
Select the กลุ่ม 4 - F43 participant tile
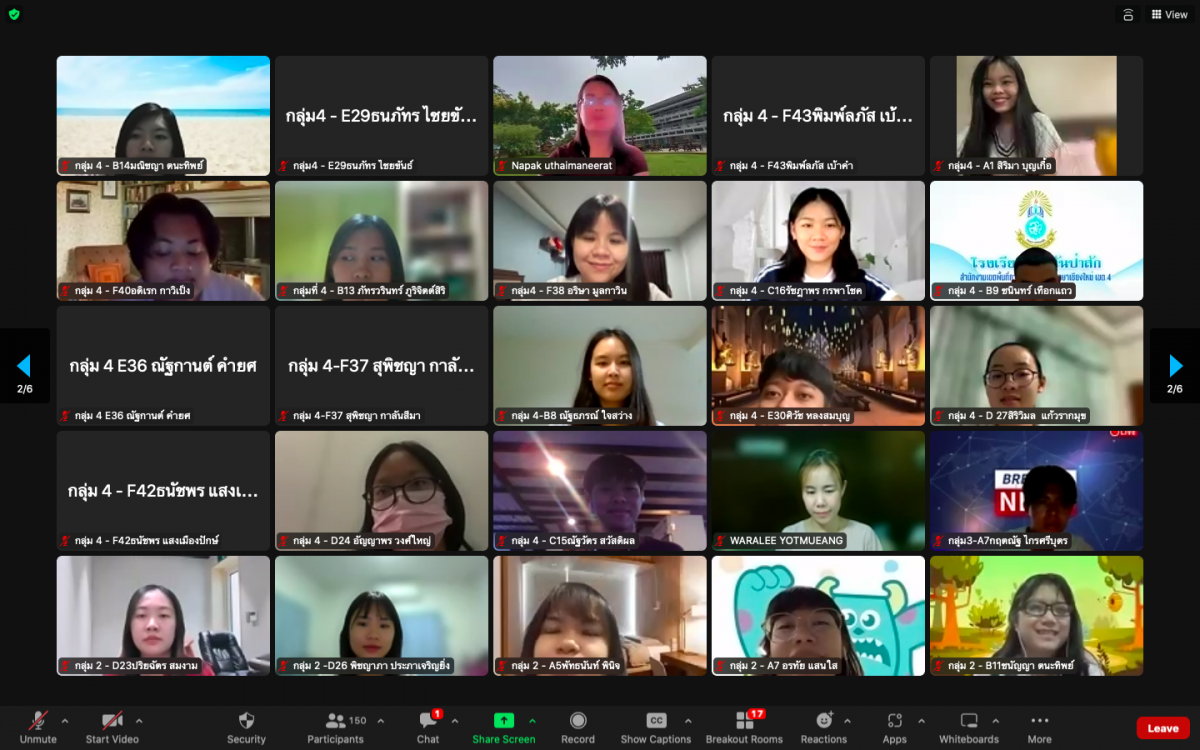[x=818, y=116]
